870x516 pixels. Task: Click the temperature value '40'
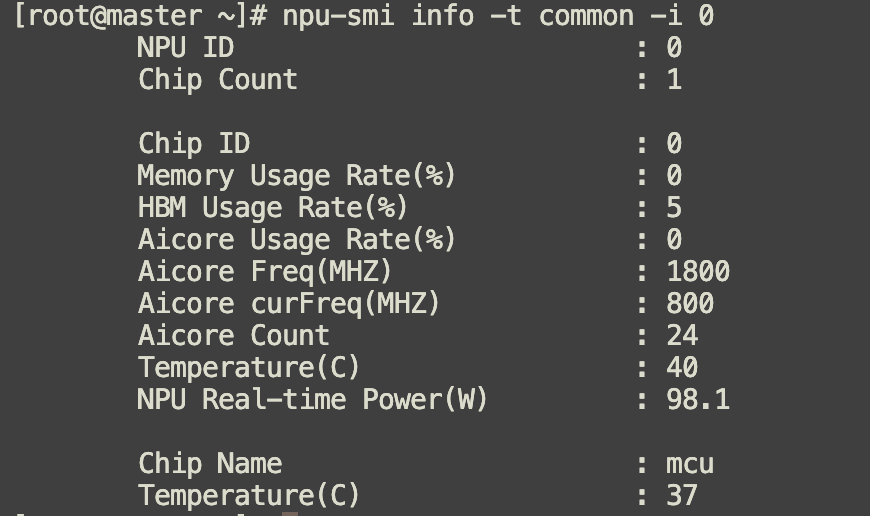pyautogui.click(x=682, y=368)
